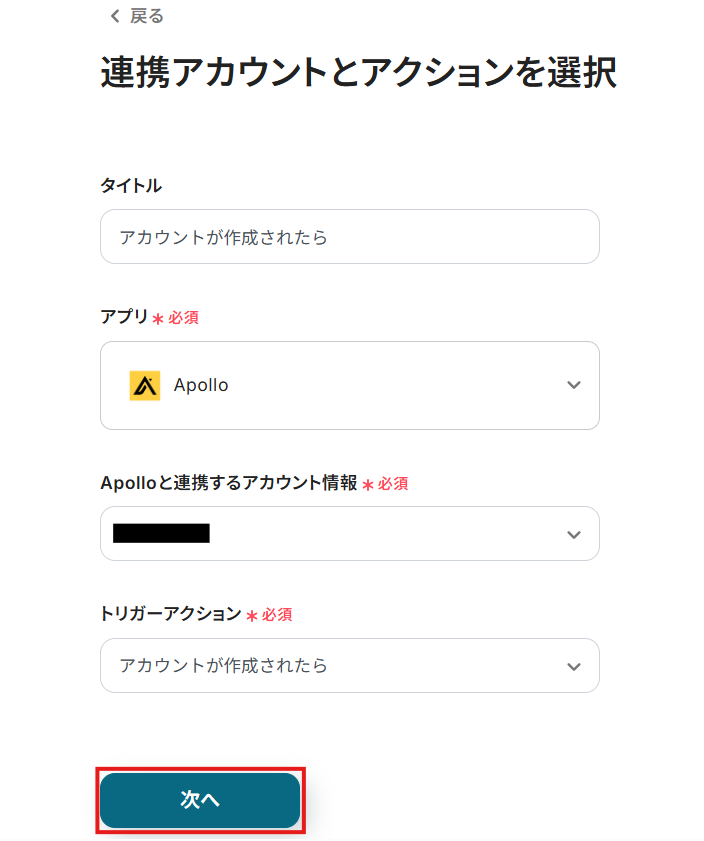704x841 pixels.
Task: Click the Apolloと連携するアカウント情報 label
Action: 229,483
